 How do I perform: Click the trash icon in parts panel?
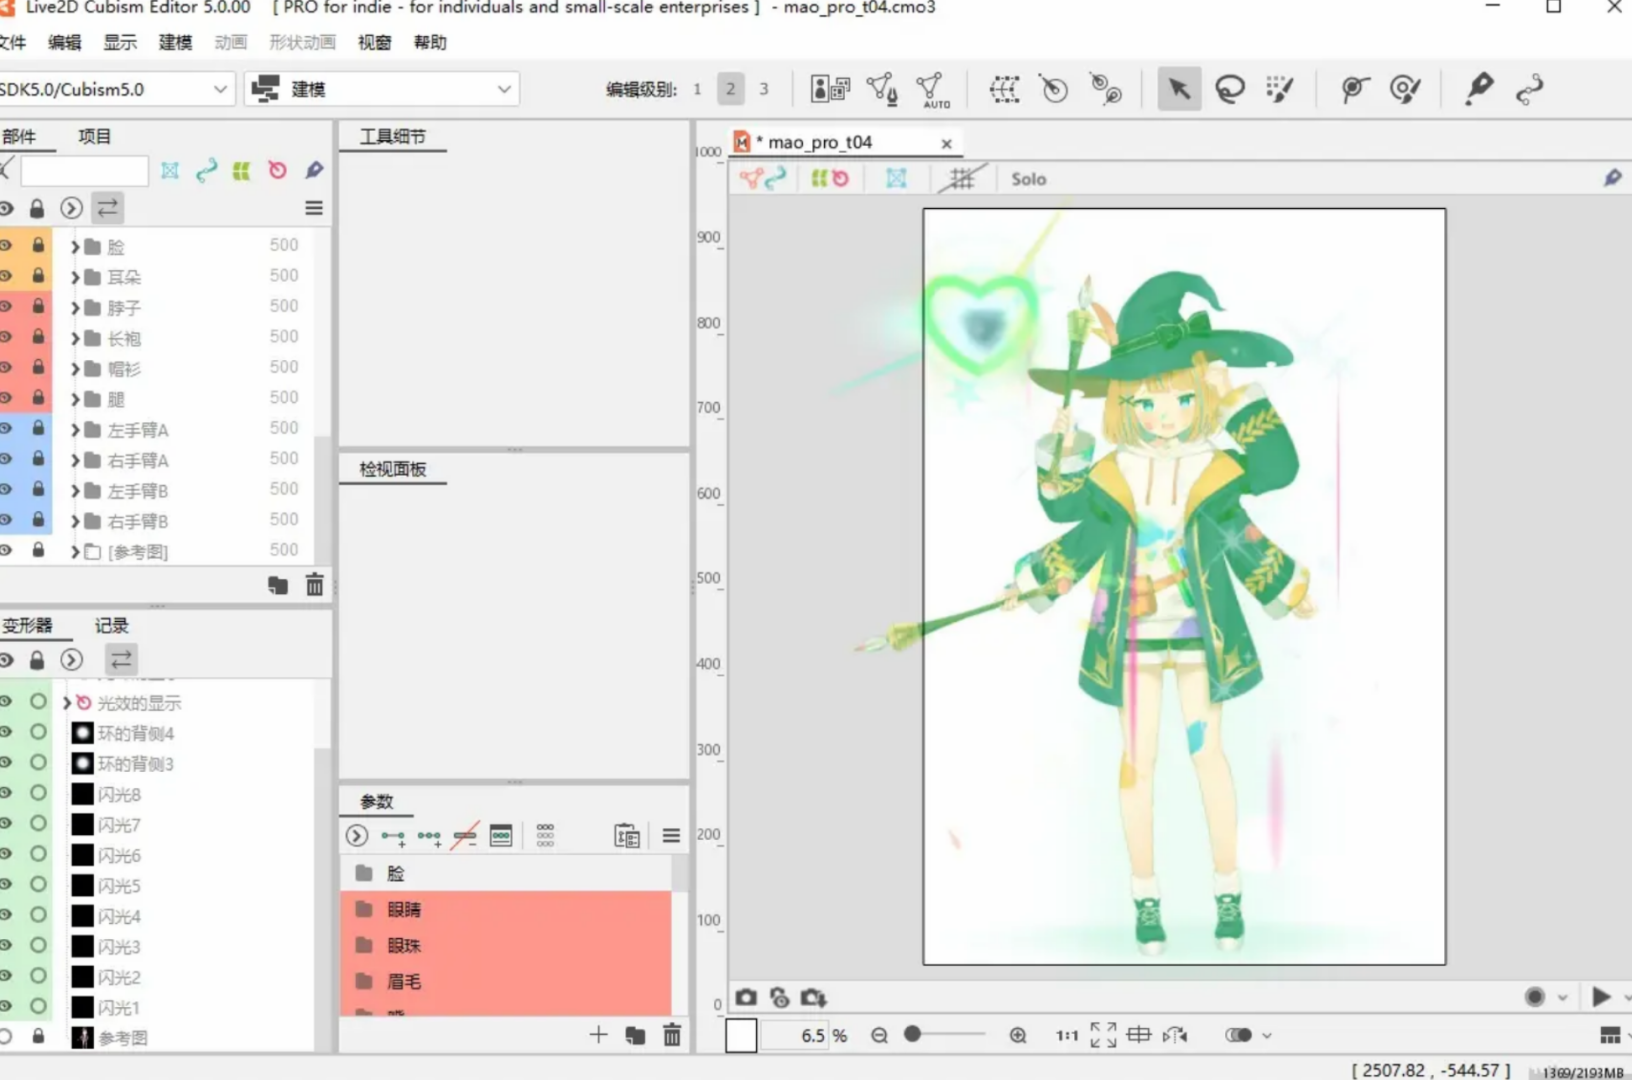click(x=314, y=585)
